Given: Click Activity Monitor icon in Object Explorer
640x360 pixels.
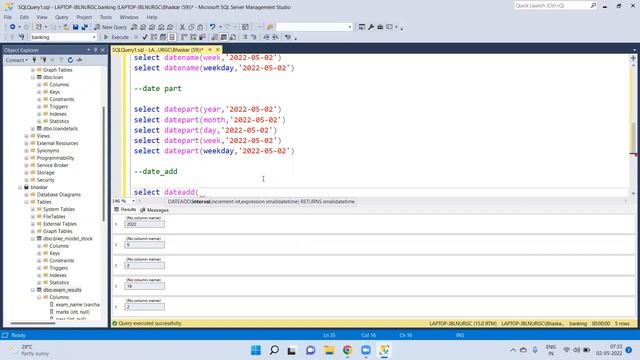Looking at the screenshot, I should pyautogui.click(x=79, y=60).
